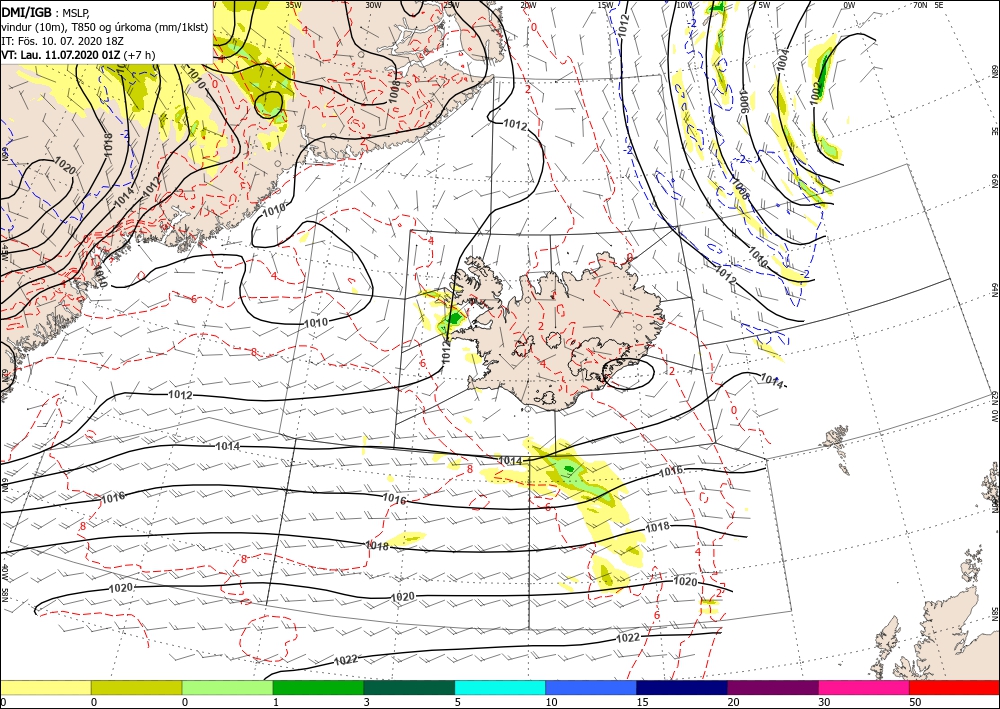Click the pink legend color swatch
This screenshot has height=709, width=1000.
864,687
